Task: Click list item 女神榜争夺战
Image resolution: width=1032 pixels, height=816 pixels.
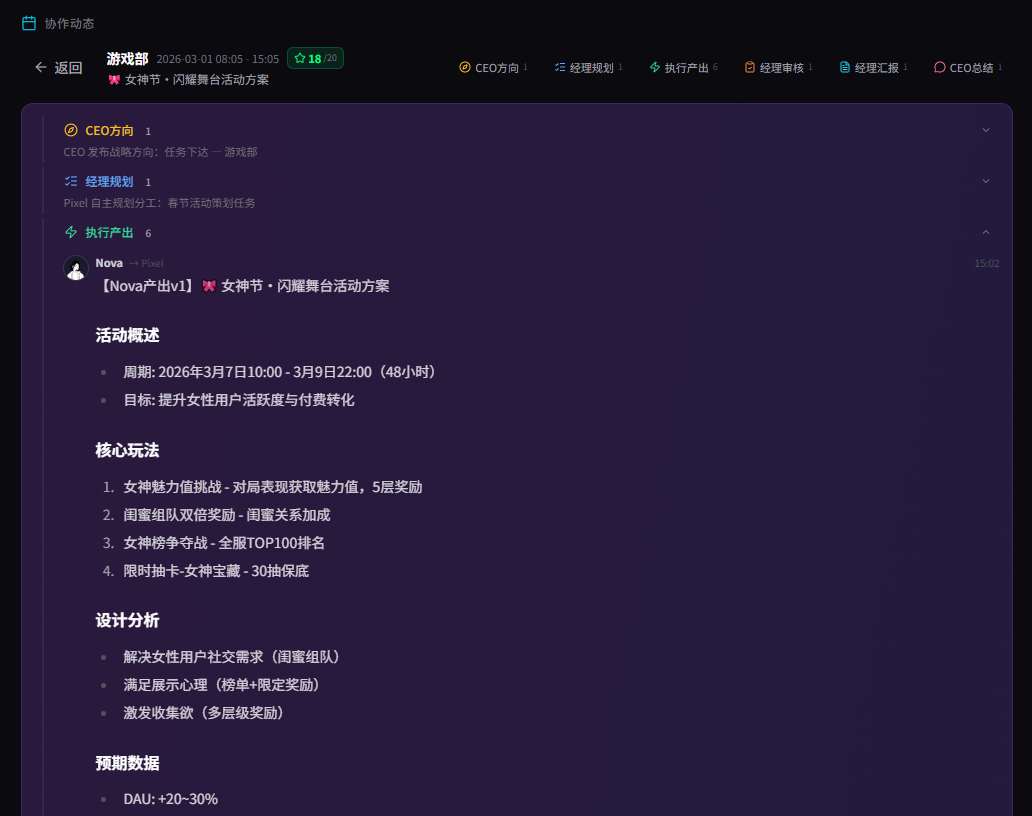Action: pyautogui.click(x=224, y=543)
